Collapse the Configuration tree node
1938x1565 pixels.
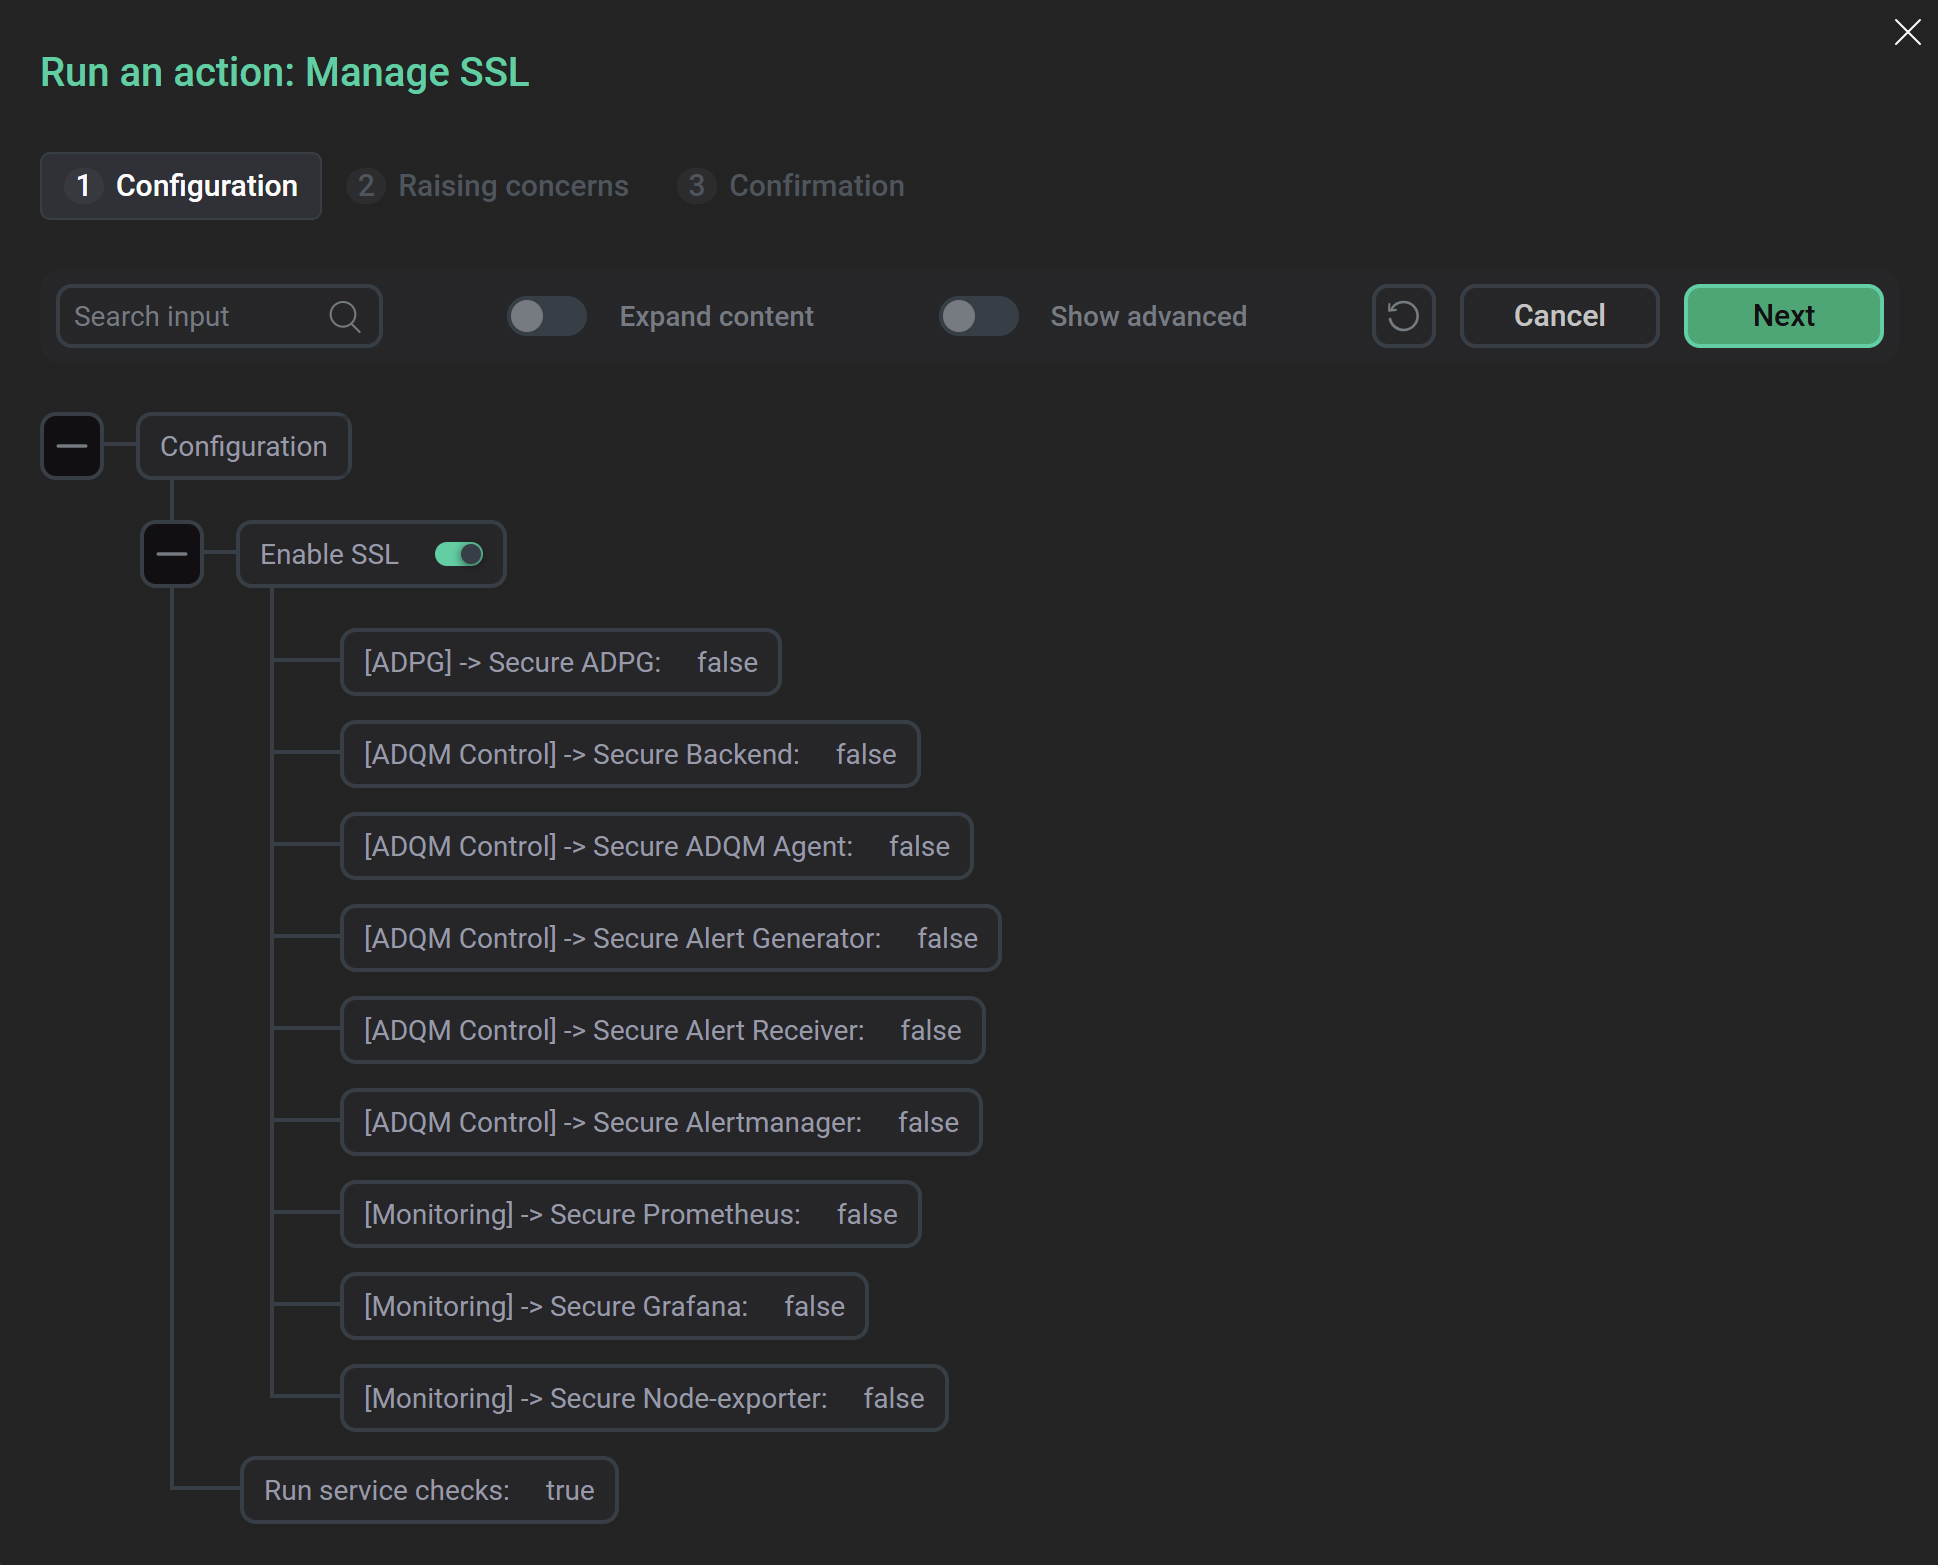coord(71,445)
